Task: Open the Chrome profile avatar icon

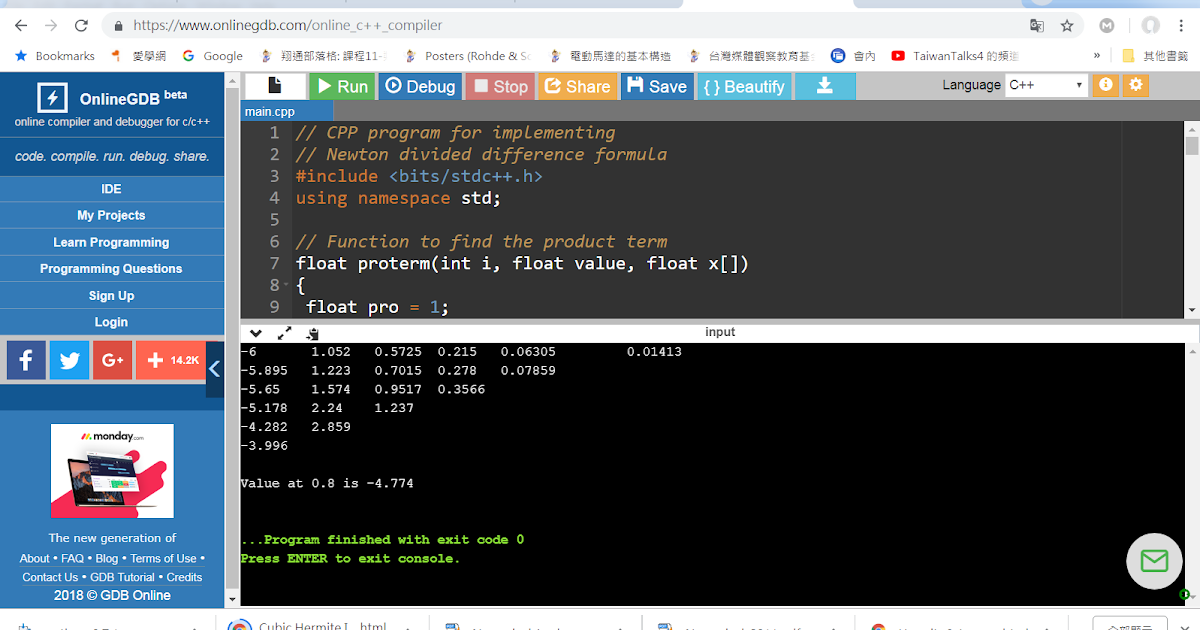Action: (x=1151, y=25)
